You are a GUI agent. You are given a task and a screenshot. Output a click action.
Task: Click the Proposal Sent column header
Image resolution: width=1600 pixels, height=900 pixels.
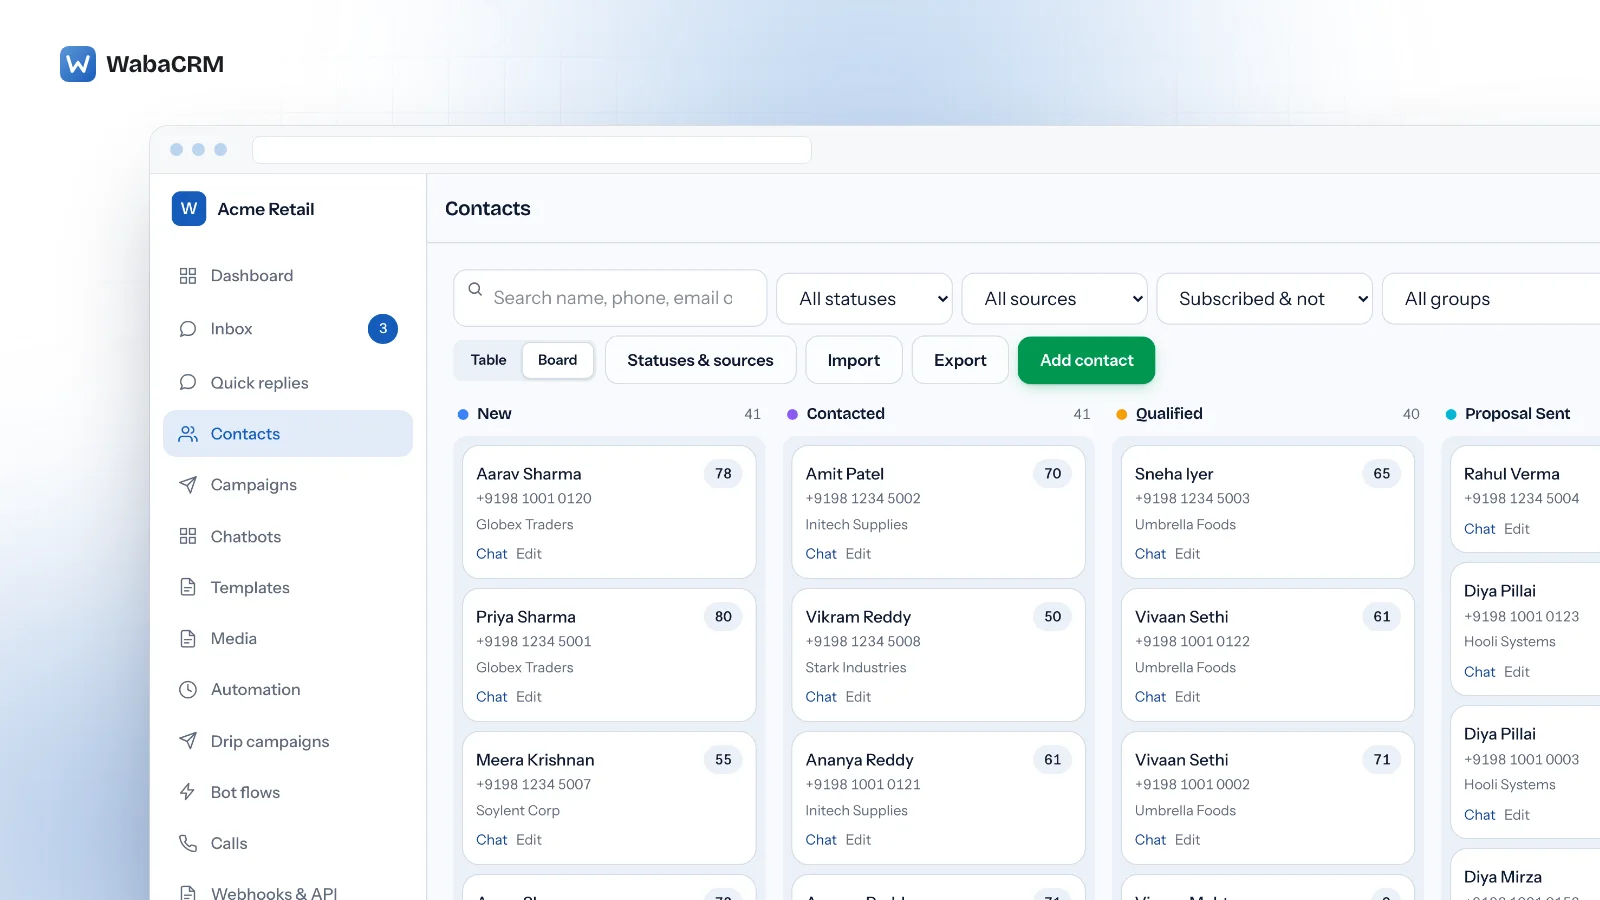[x=1518, y=414]
